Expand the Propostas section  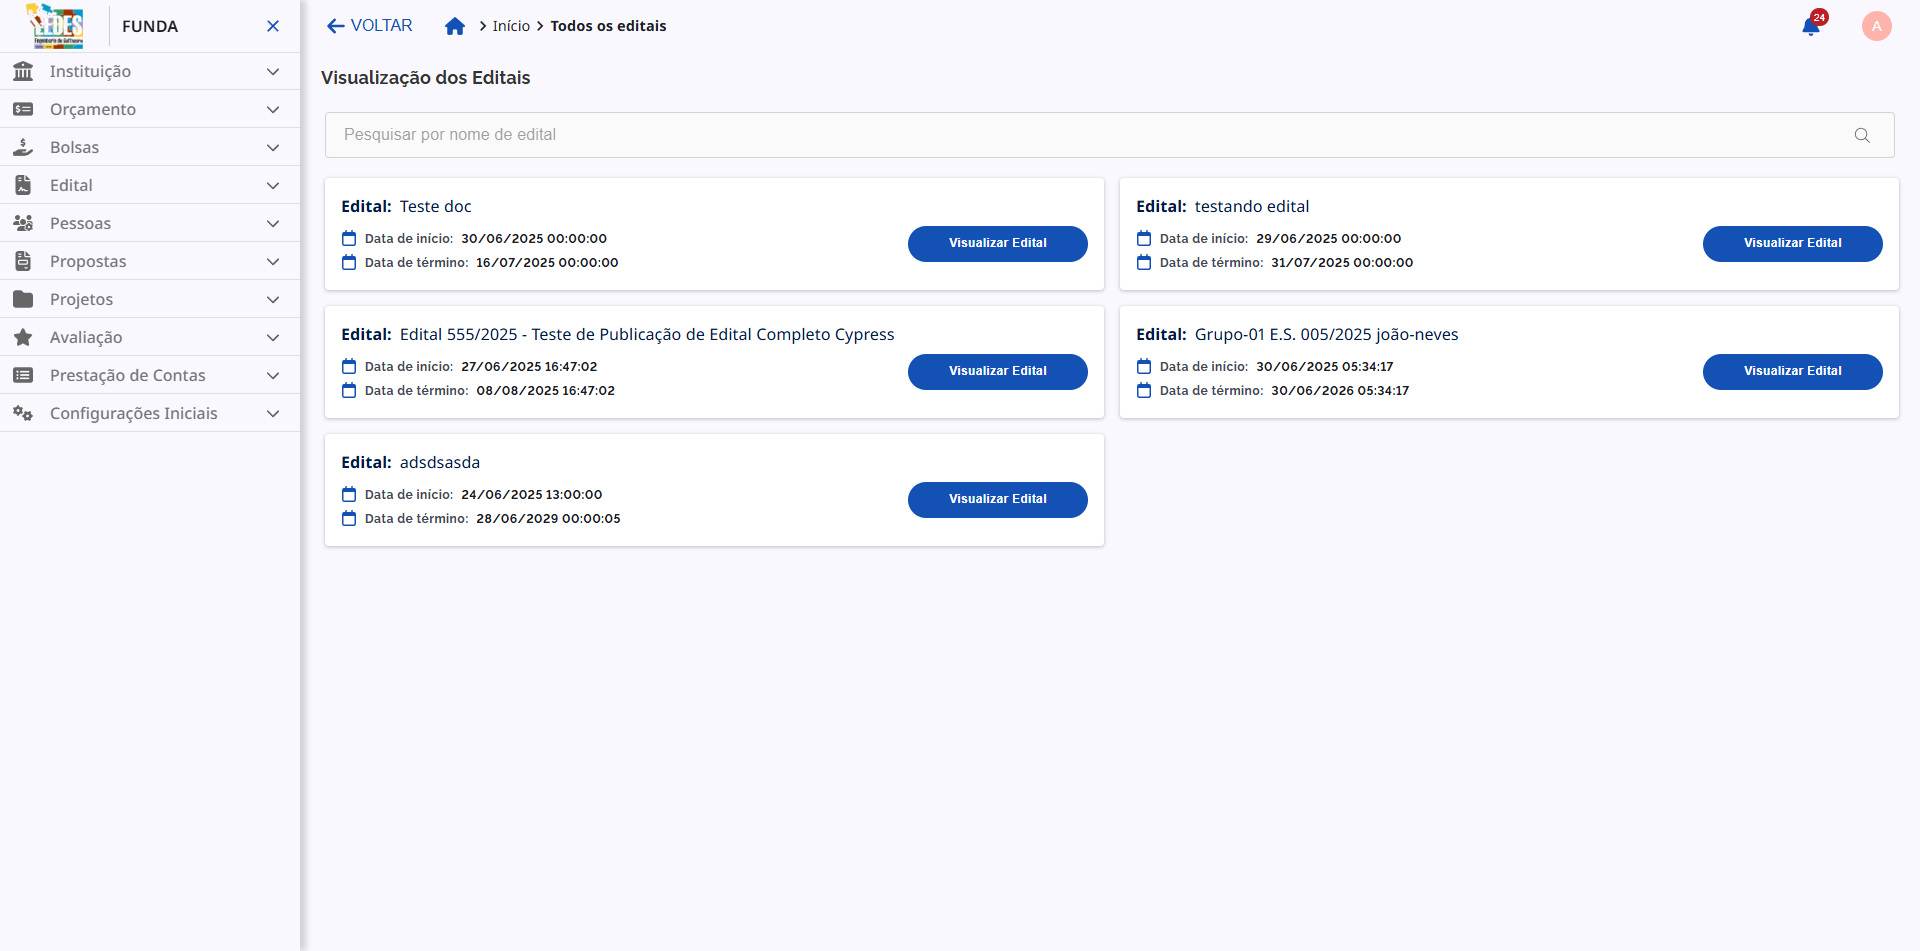tap(273, 261)
